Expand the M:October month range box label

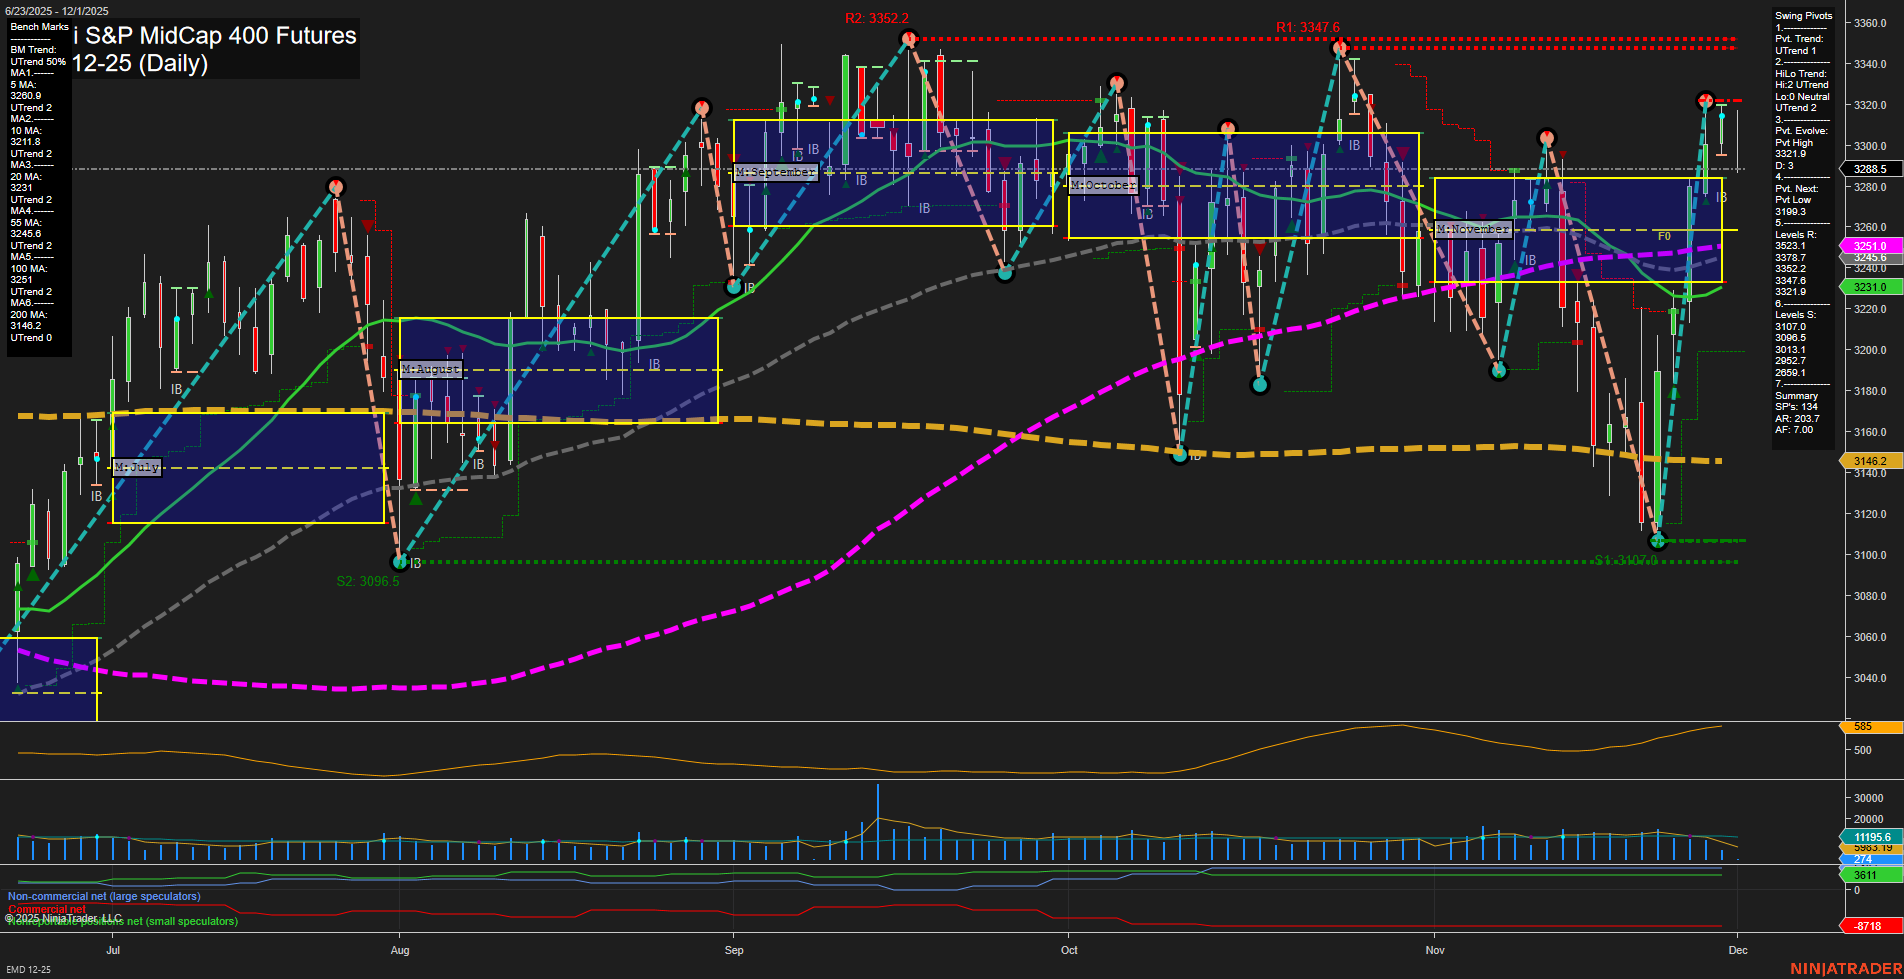click(1102, 185)
